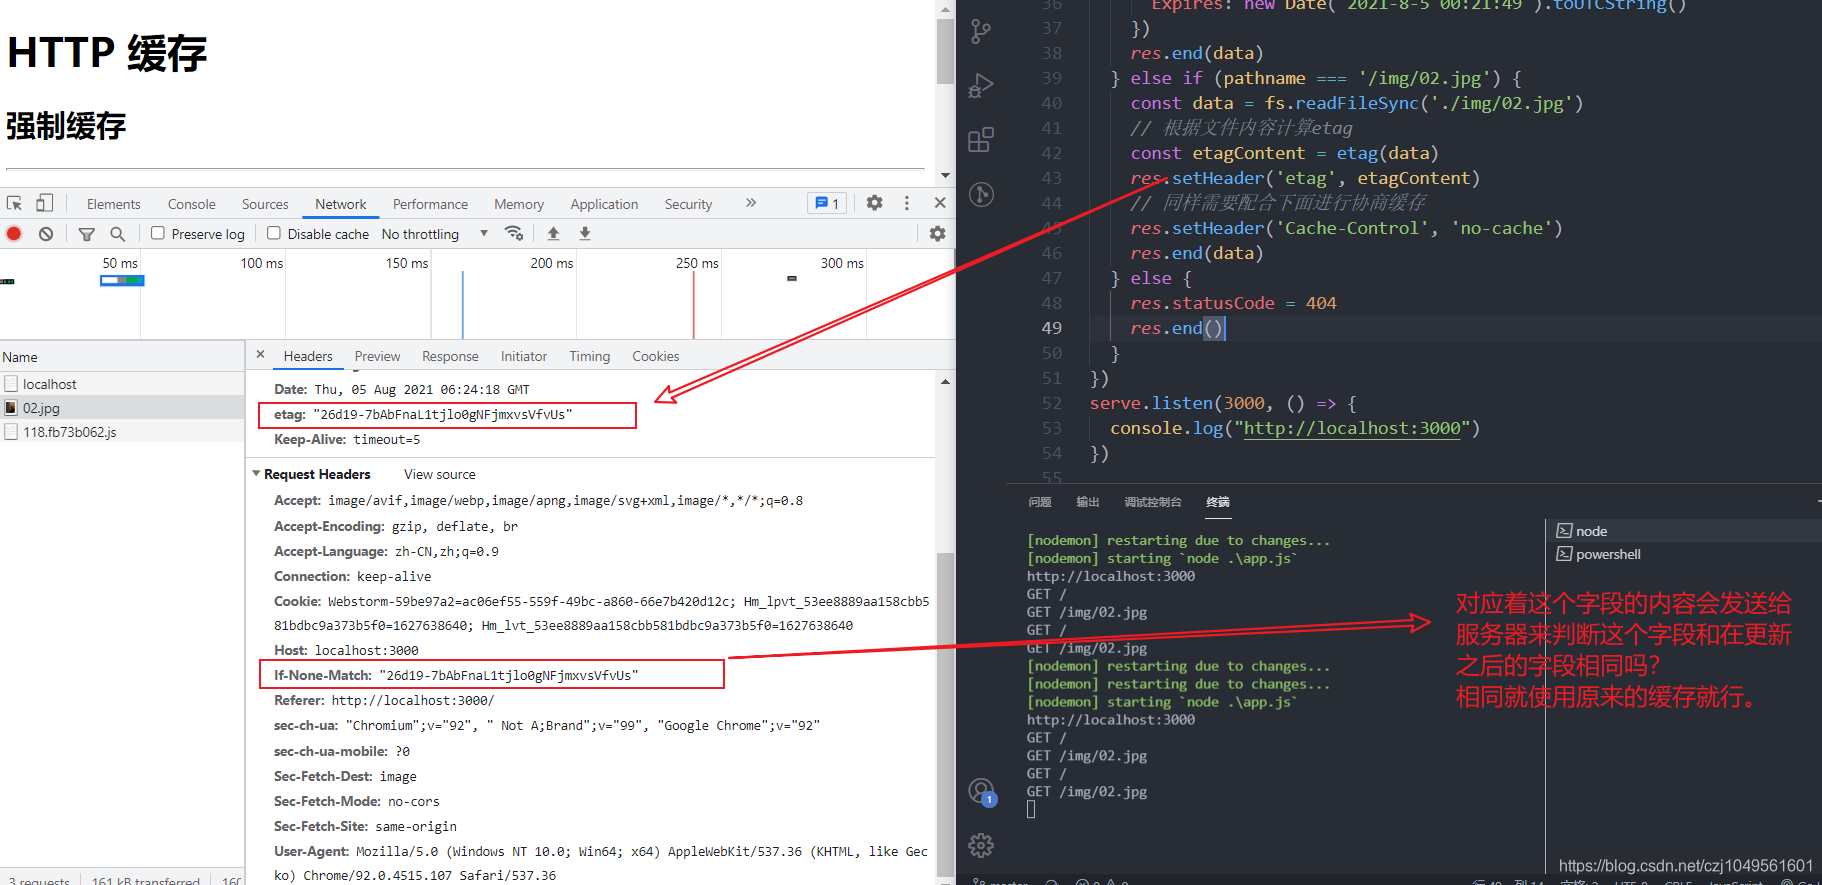Open the timeline activity bar icon in VS Code
This screenshot has width=1822, height=885.
coord(981,194)
